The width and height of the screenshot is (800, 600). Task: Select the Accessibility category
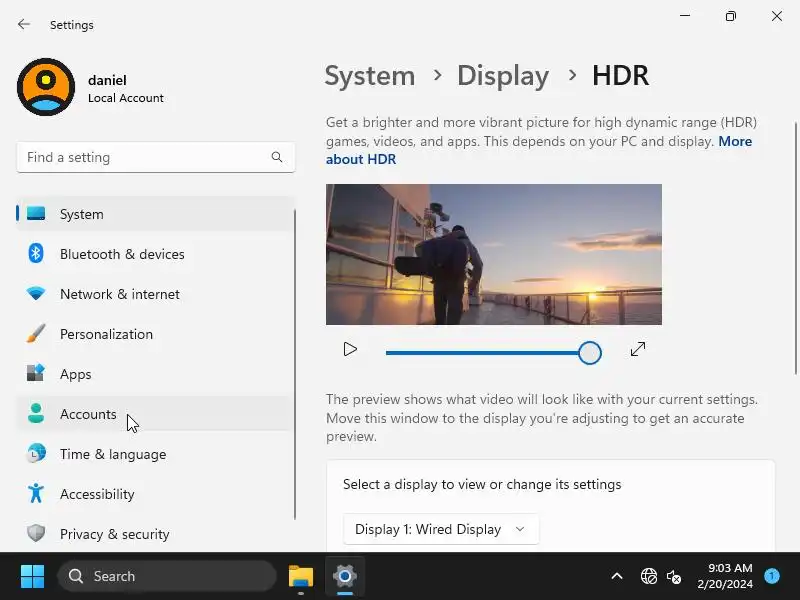[155, 494]
